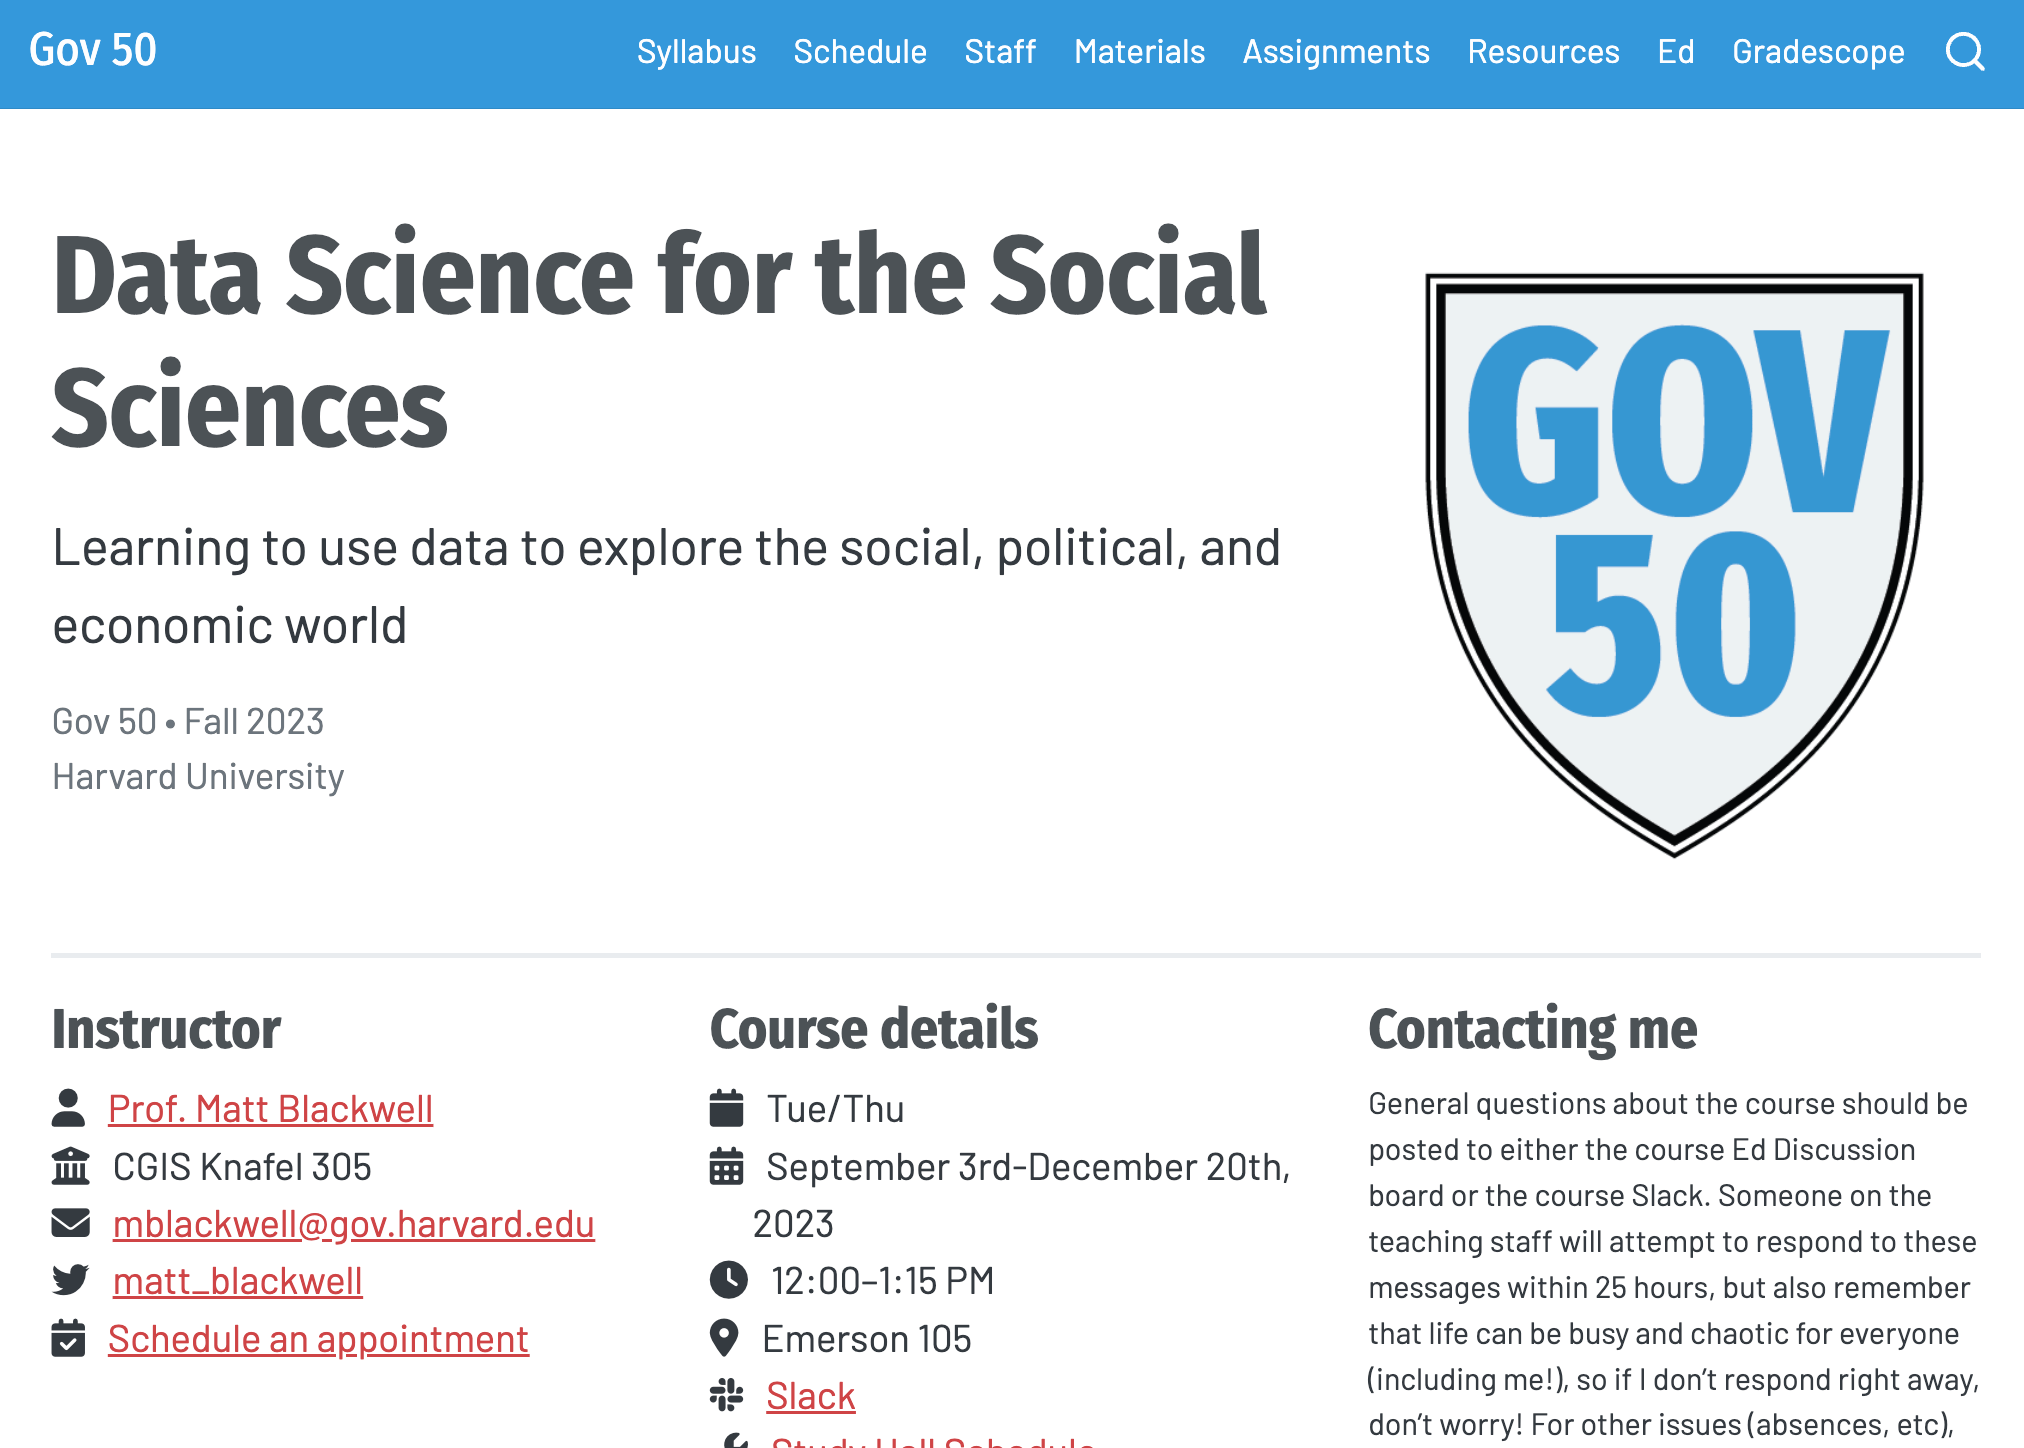Open the search magnifier icon

[1965, 51]
